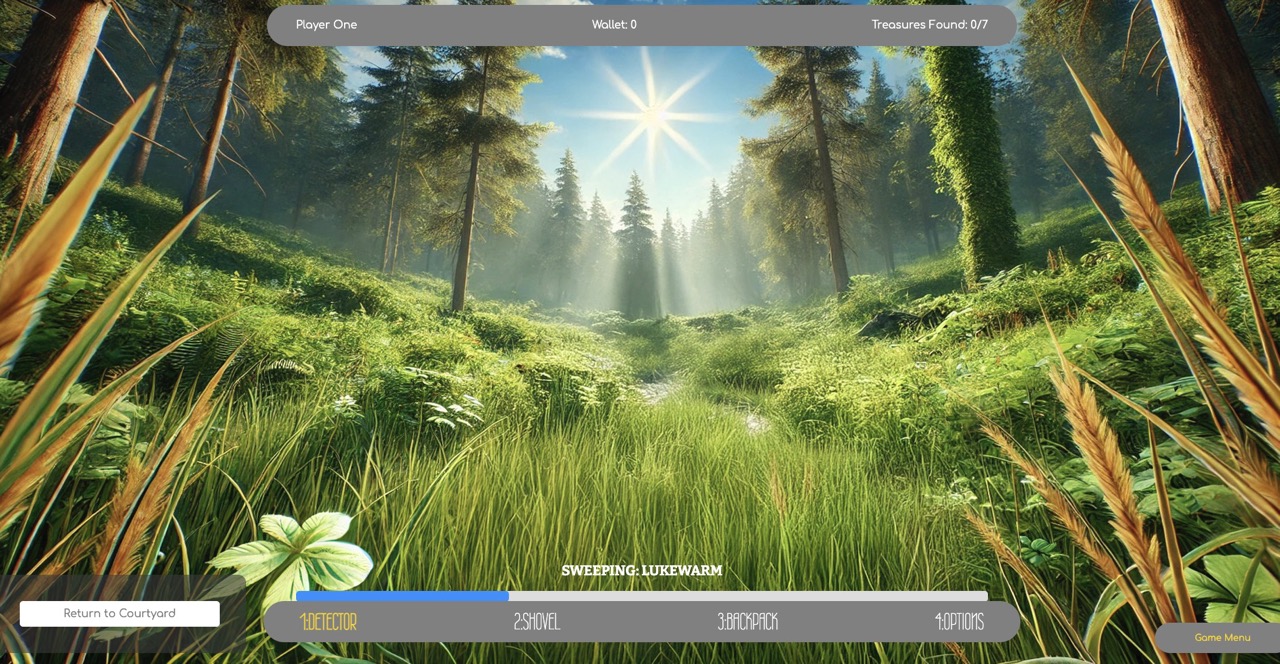The height and width of the screenshot is (664, 1280).
Task: Switch to the 2:Shovel tool
Action: coord(536,622)
